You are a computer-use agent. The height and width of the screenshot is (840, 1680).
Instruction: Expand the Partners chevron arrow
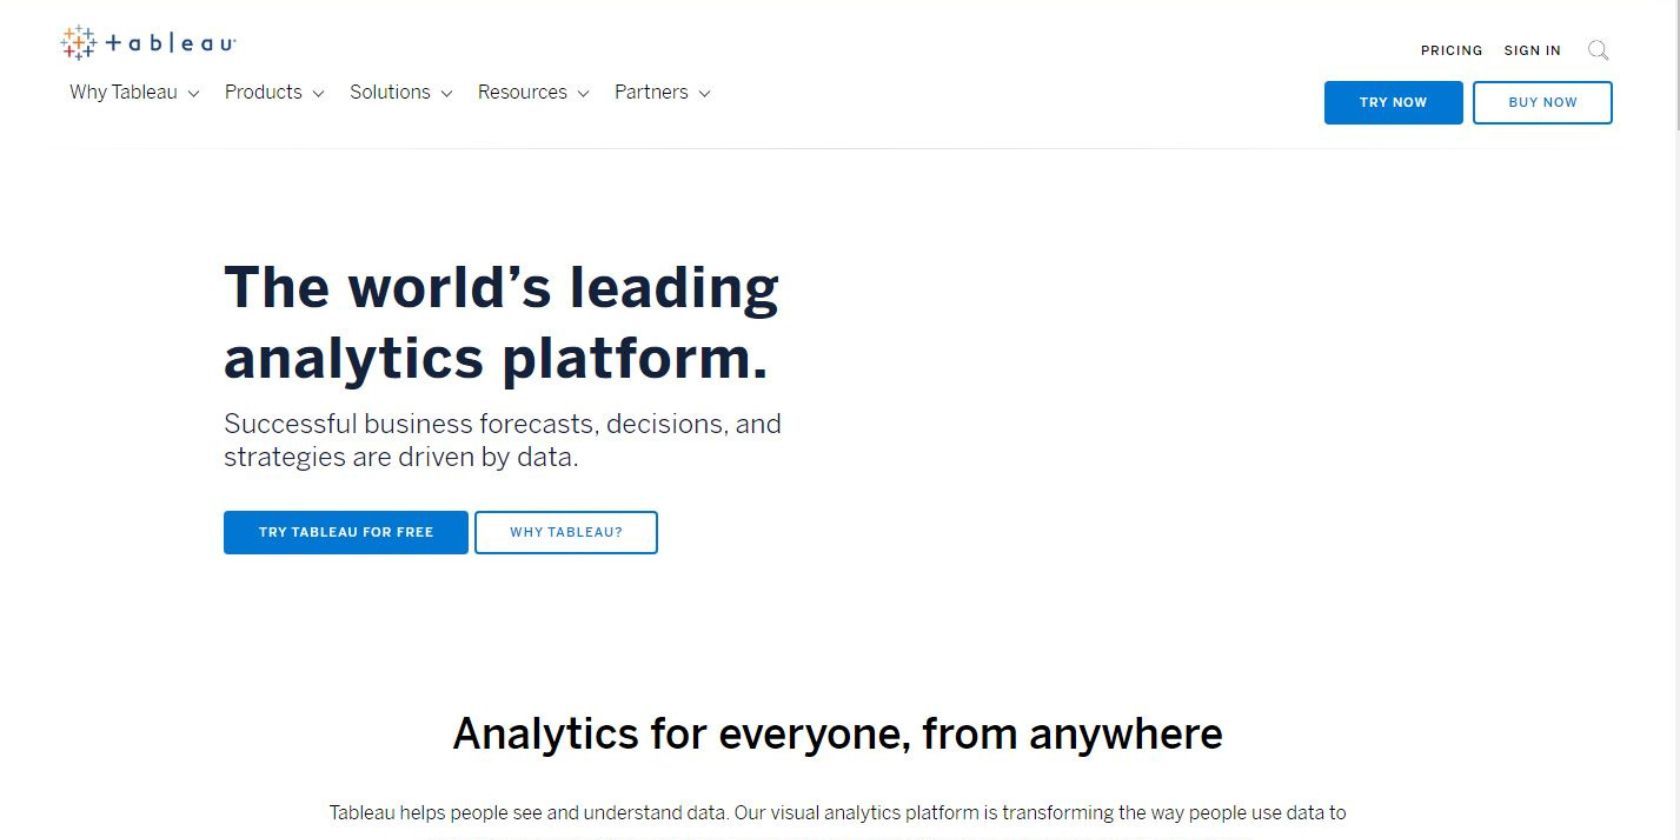(704, 94)
